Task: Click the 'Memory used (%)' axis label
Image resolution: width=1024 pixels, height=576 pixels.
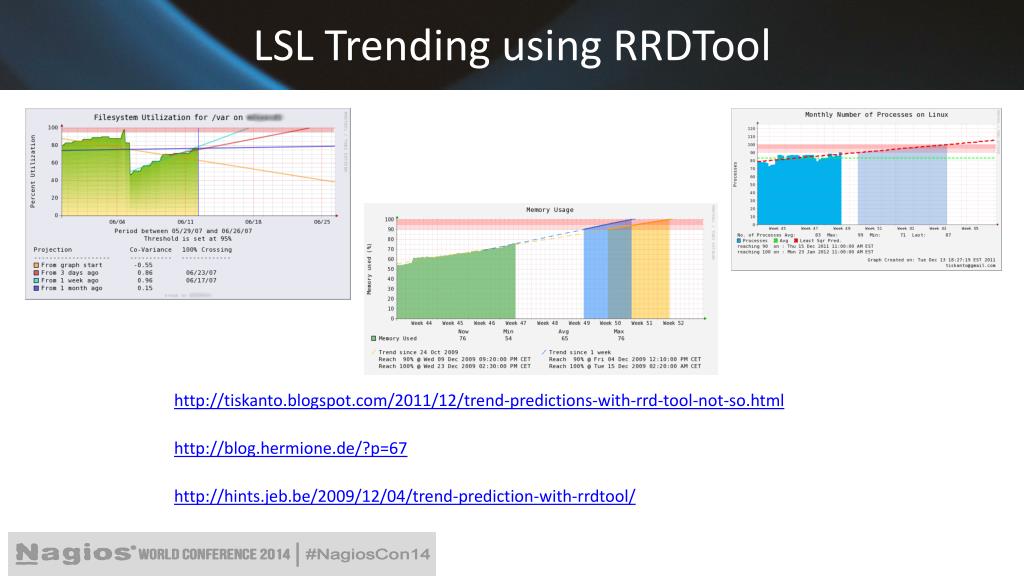Action: click(x=370, y=269)
